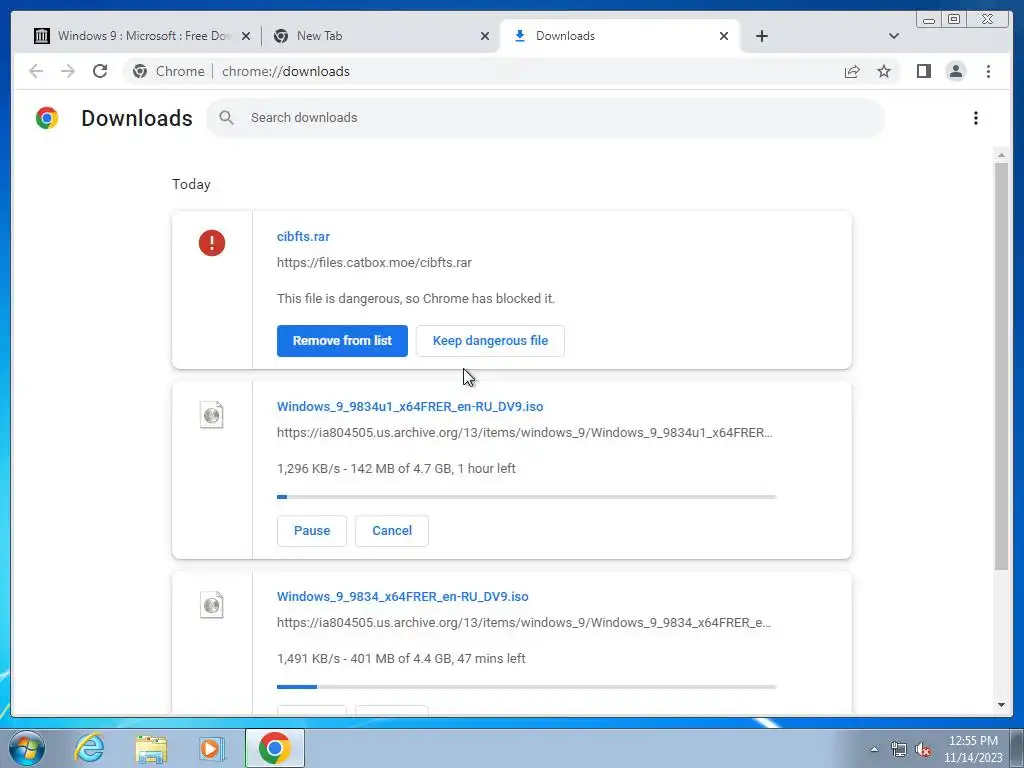Click the files.catbox.moe source URL
Viewport: 1024px width, 768px height.
[374, 263]
